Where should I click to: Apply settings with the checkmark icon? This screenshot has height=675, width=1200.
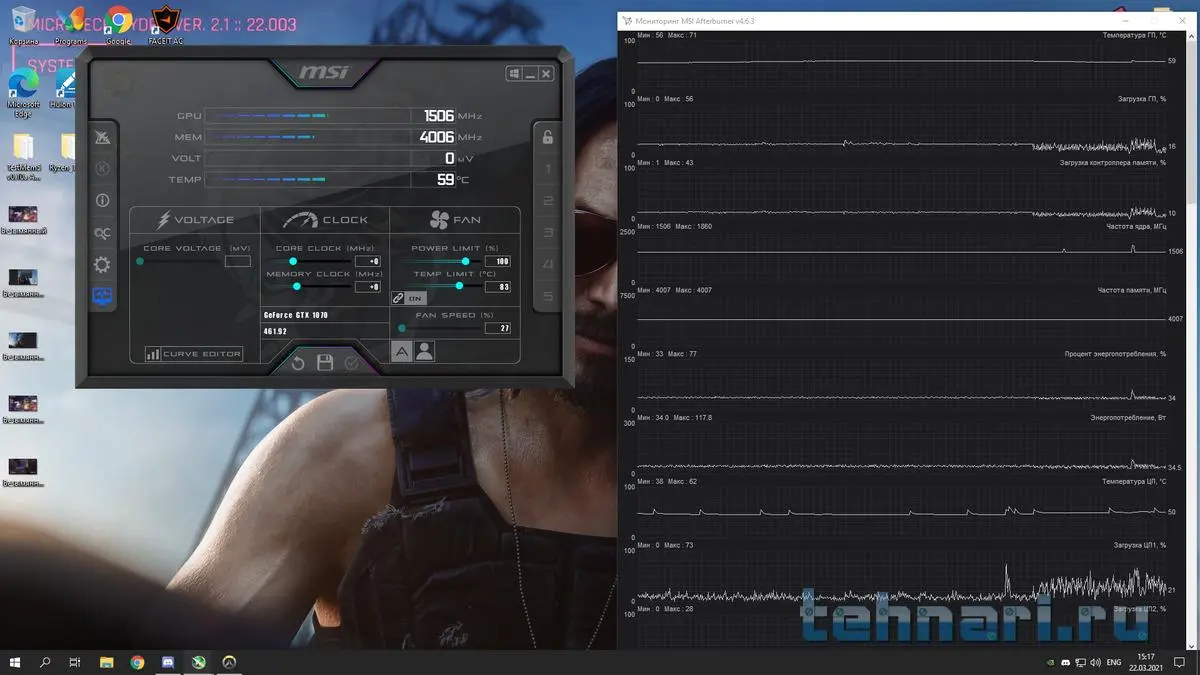351,363
